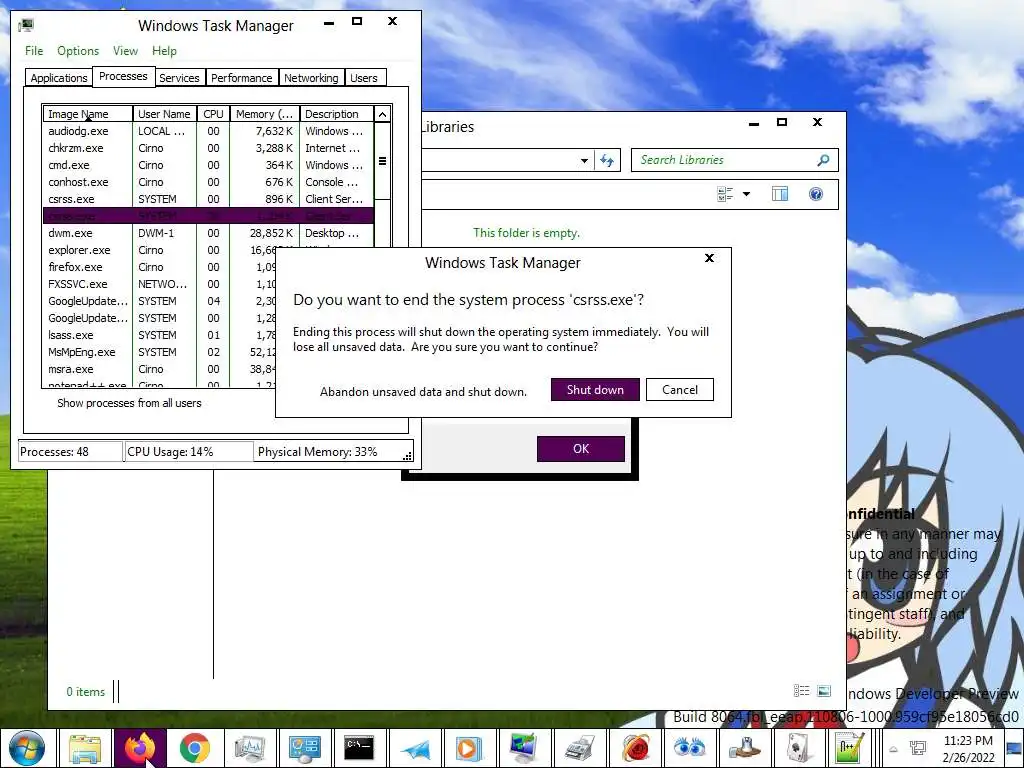The width and height of the screenshot is (1024, 768).
Task: Open the chess pieces taskbar icon
Action: click(x=743, y=748)
